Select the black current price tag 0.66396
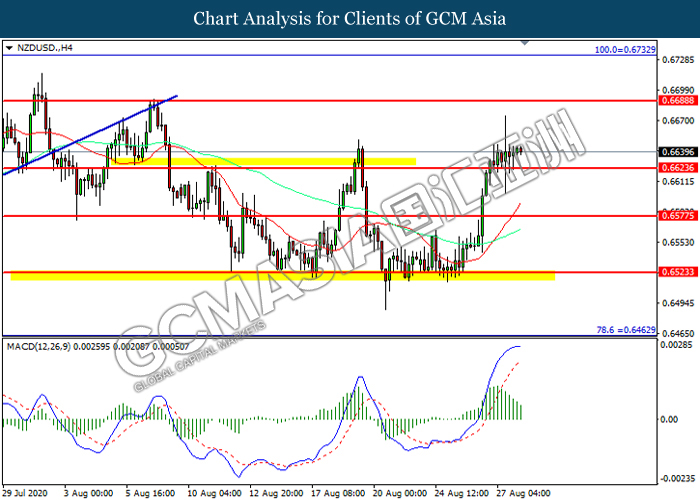Viewport: 700px width, 500px height. tap(678, 152)
